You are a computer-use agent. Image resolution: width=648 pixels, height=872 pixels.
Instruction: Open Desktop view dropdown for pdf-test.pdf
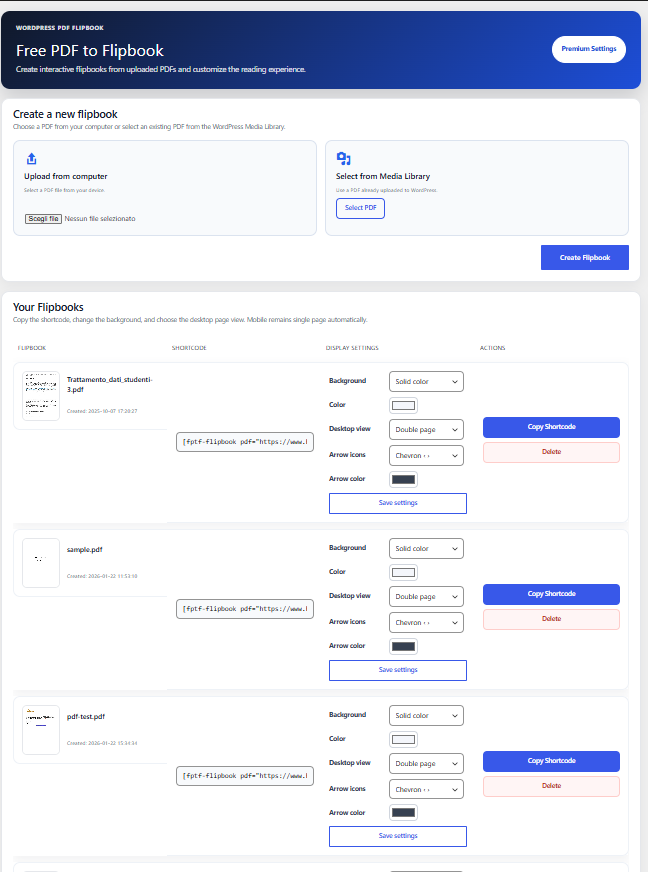[426, 764]
